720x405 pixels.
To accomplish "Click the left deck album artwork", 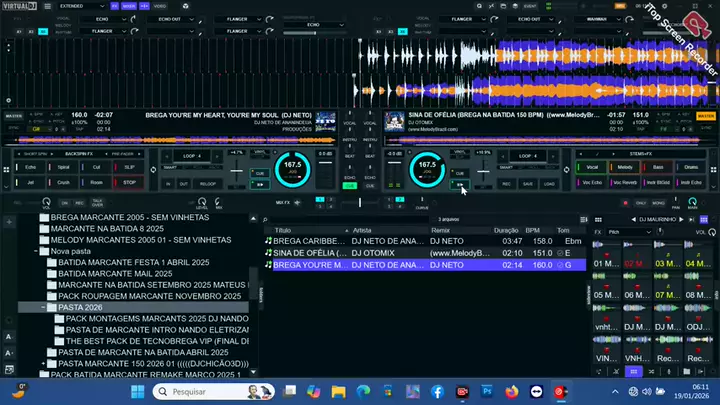I will (325, 122).
